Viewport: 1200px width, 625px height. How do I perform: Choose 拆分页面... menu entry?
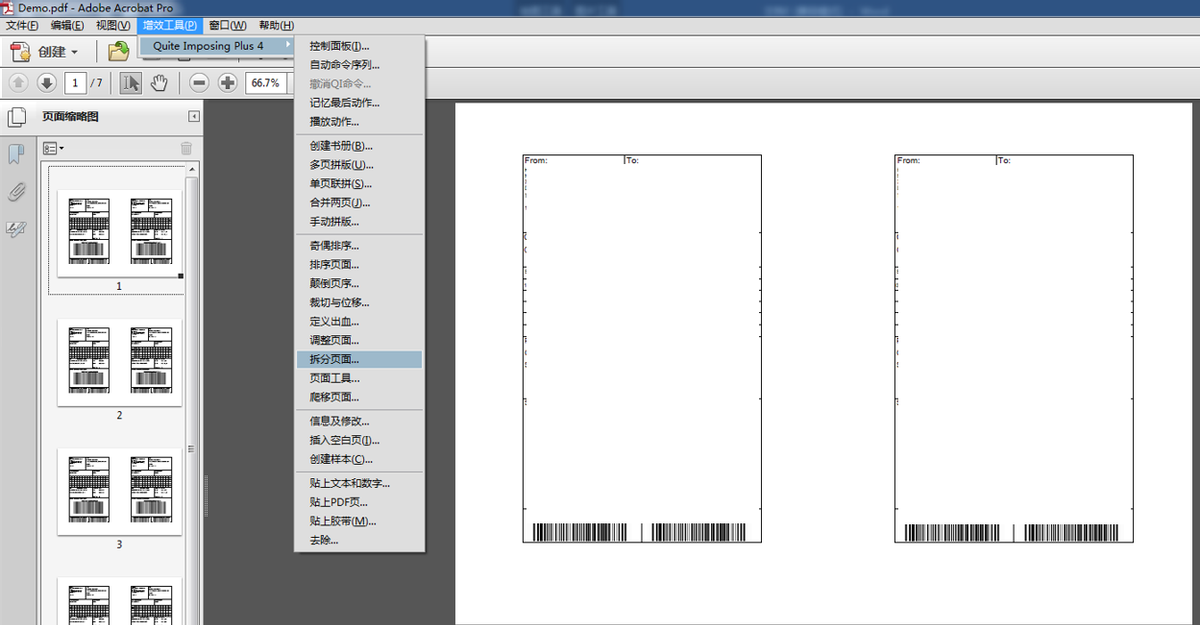(360, 359)
